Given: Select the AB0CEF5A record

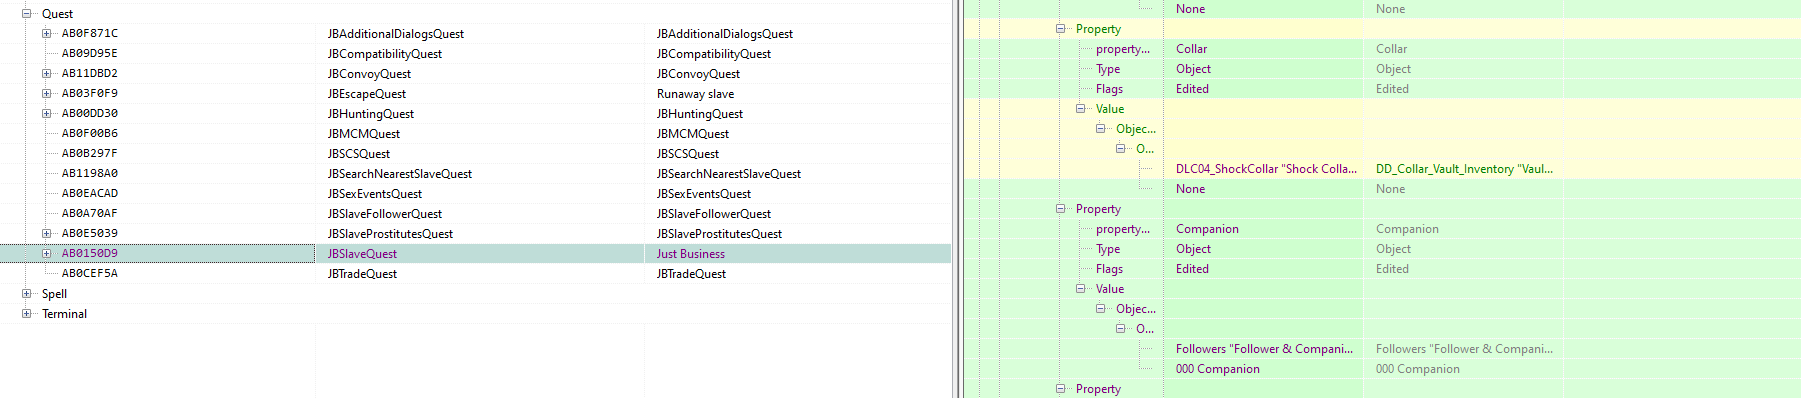Looking at the screenshot, I should point(90,274).
